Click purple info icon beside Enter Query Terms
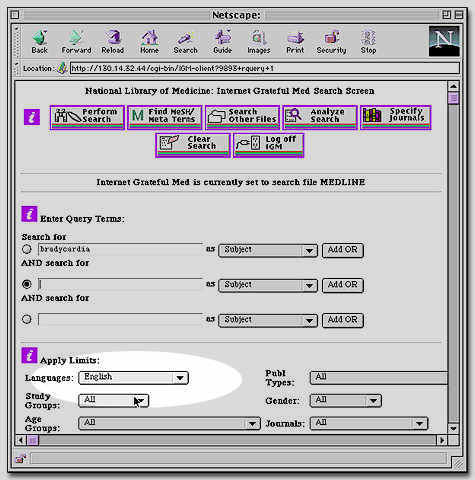The height and width of the screenshot is (480, 475). pos(29,214)
